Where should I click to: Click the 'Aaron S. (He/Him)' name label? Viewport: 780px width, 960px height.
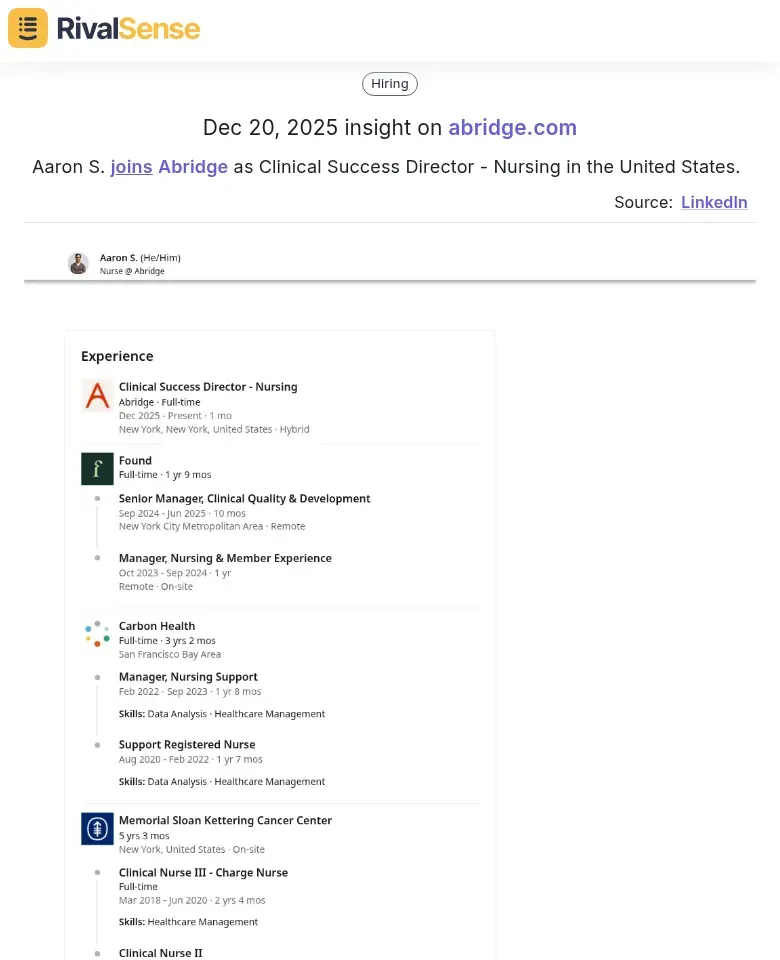click(x=140, y=257)
